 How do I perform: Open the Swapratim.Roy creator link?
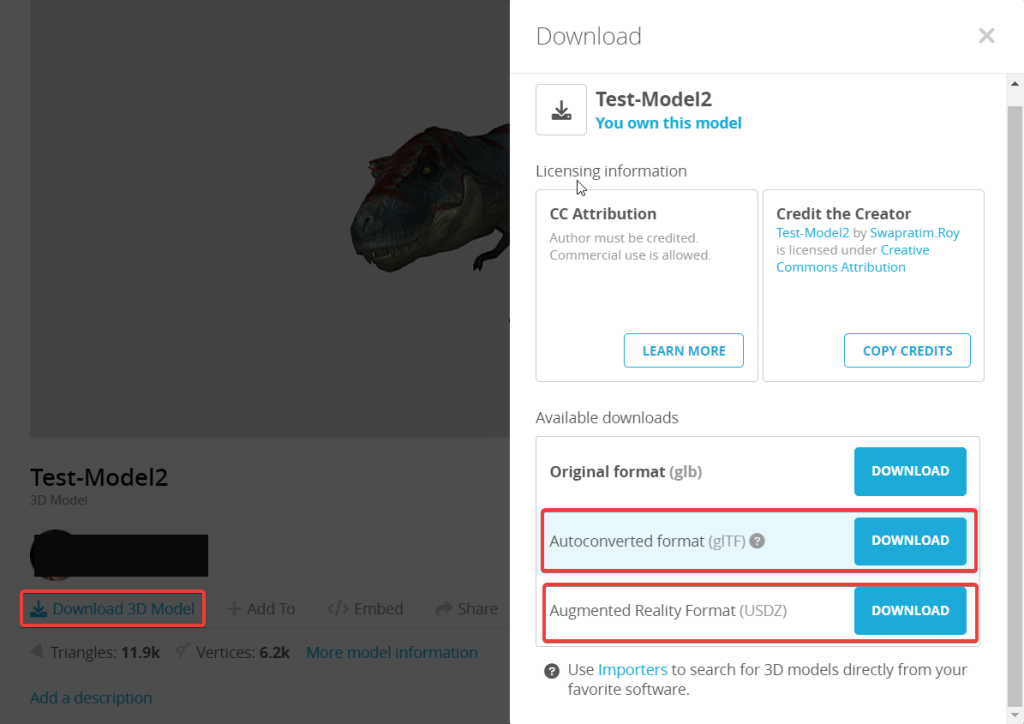pyautogui.click(x=914, y=233)
